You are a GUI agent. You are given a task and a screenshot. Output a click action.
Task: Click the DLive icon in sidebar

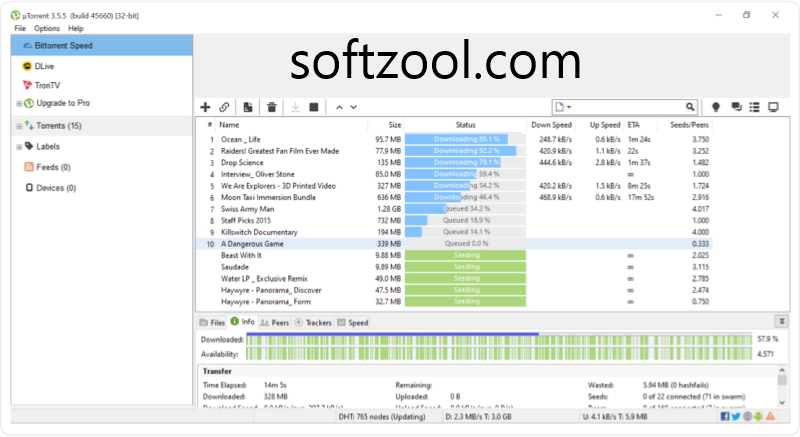[27, 66]
